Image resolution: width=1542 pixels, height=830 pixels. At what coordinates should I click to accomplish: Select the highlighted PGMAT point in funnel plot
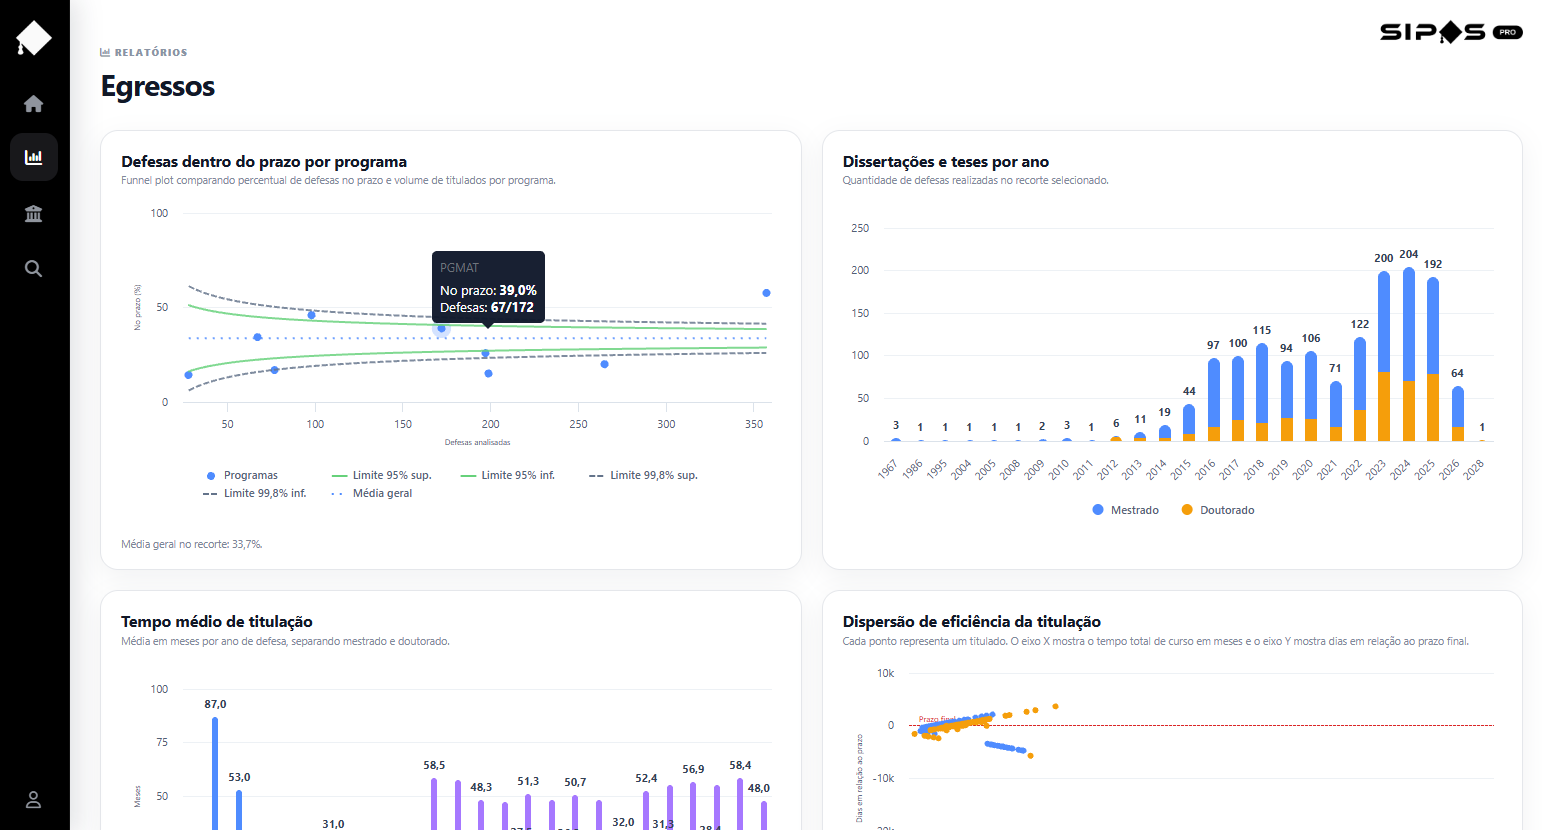coord(441,328)
